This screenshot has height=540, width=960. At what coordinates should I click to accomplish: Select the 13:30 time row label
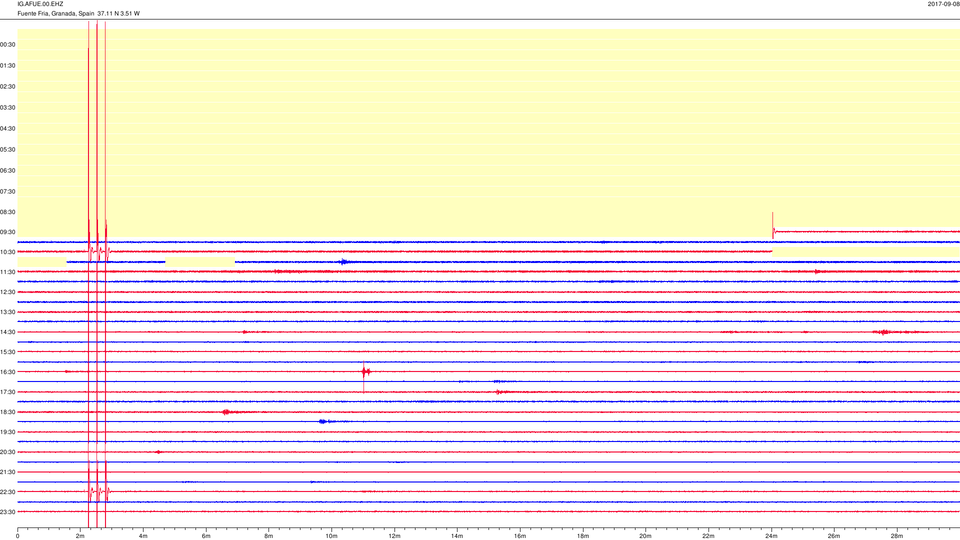(x=8, y=312)
